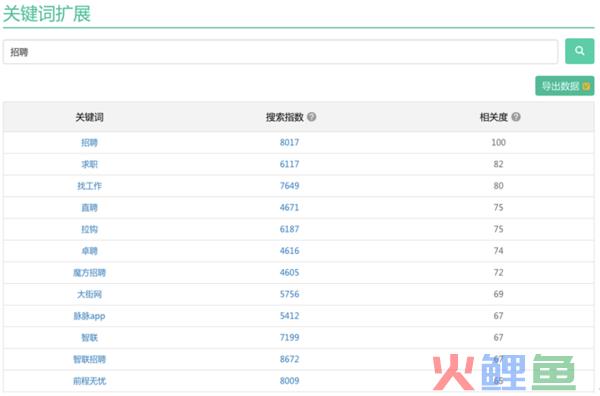Click search index value 8672

[x=289, y=359]
